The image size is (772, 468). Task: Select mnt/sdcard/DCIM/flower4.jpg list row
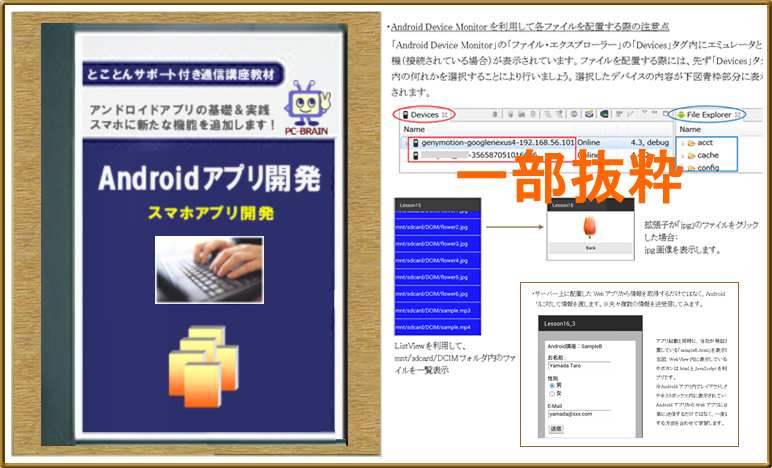pyautogui.click(x=437, y=261)
